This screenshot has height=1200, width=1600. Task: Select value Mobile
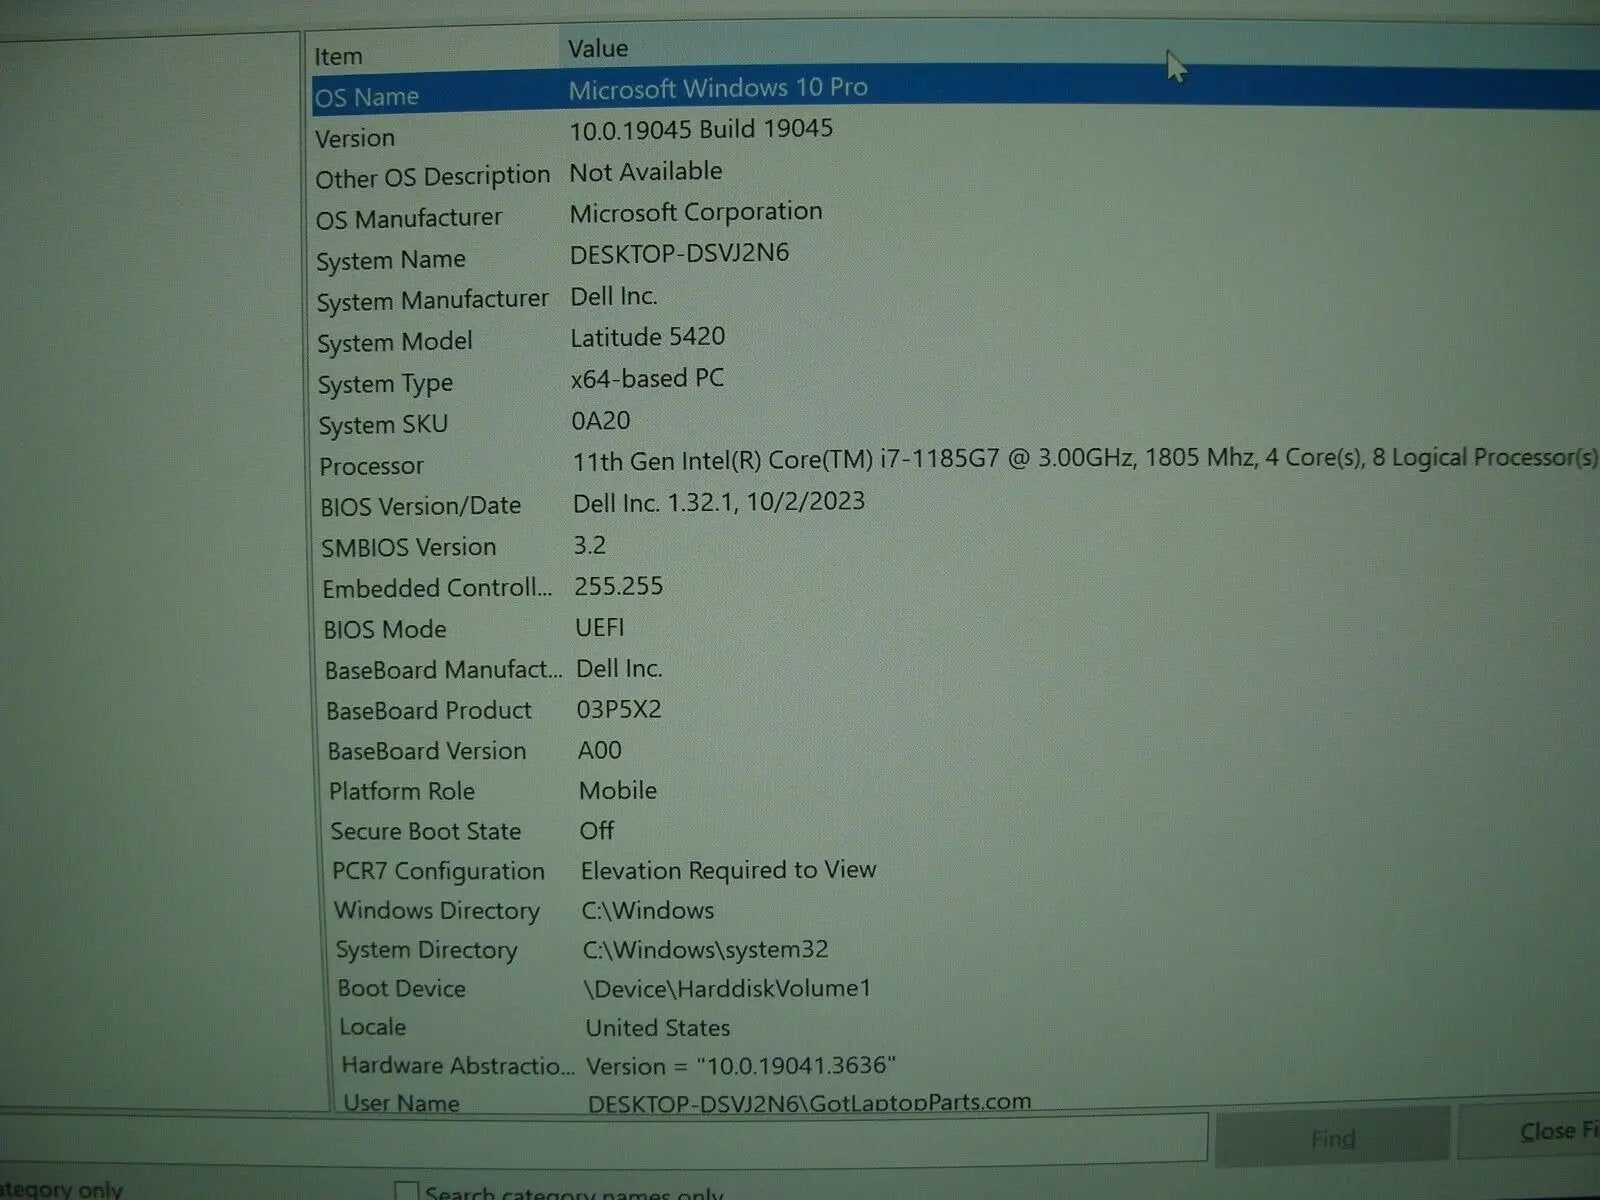(618, 790)
